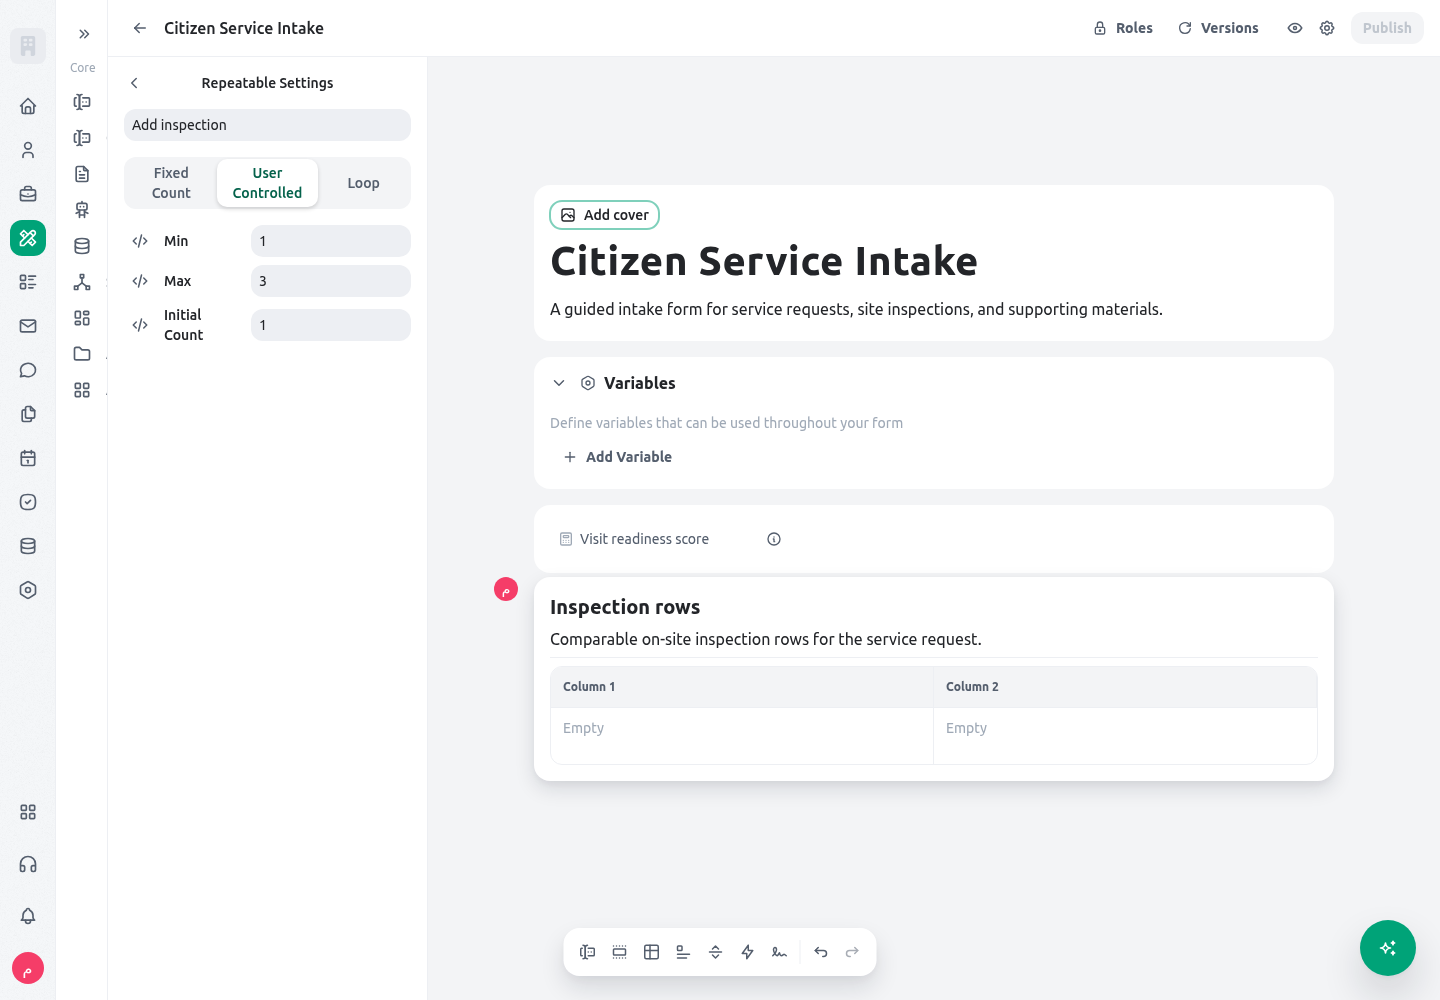Click Add Variable
This screenshot has width=1440, height=1000.
tap(618, 457)
